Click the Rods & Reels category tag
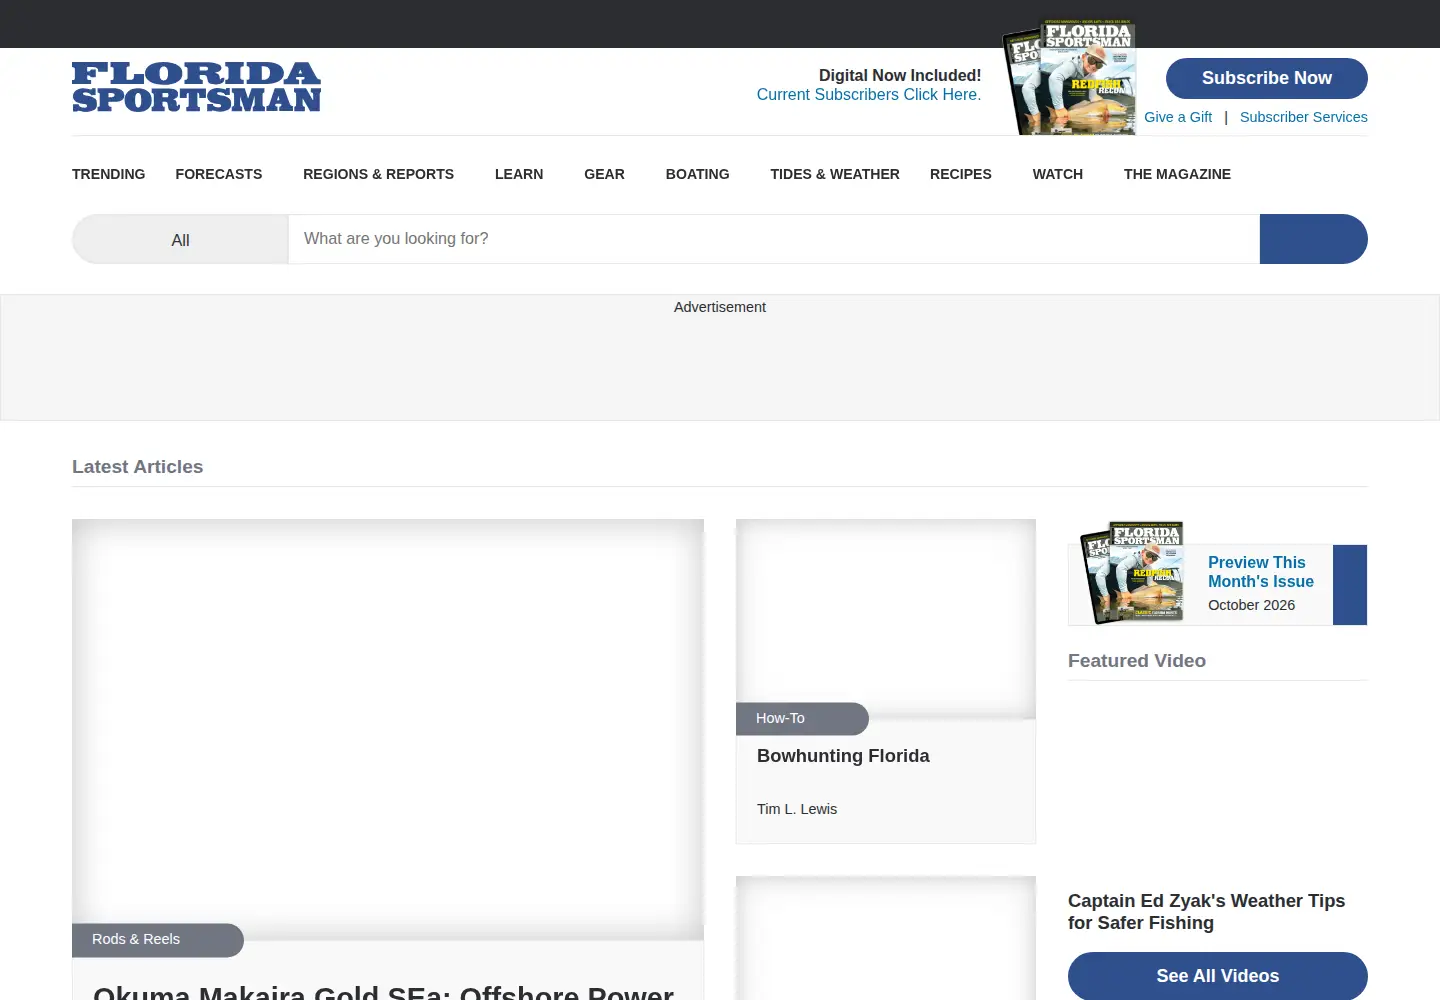 [157, 940]
